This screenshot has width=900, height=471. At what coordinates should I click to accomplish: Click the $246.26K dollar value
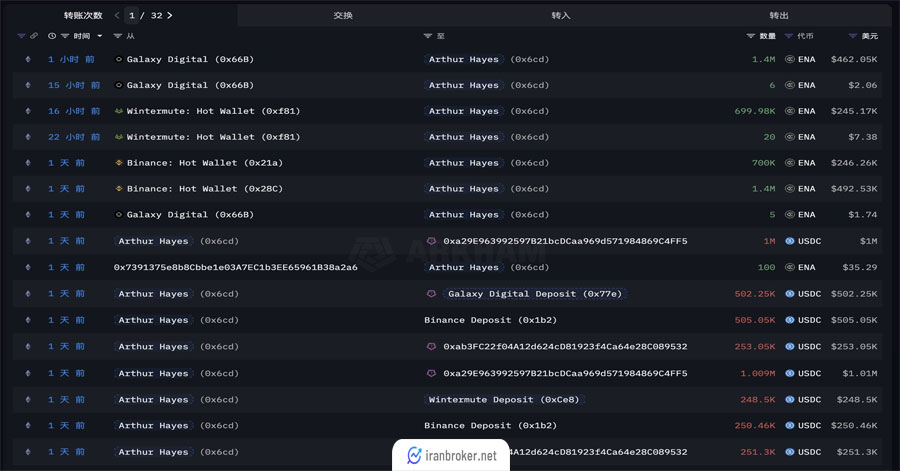click(x=854, y=163)
